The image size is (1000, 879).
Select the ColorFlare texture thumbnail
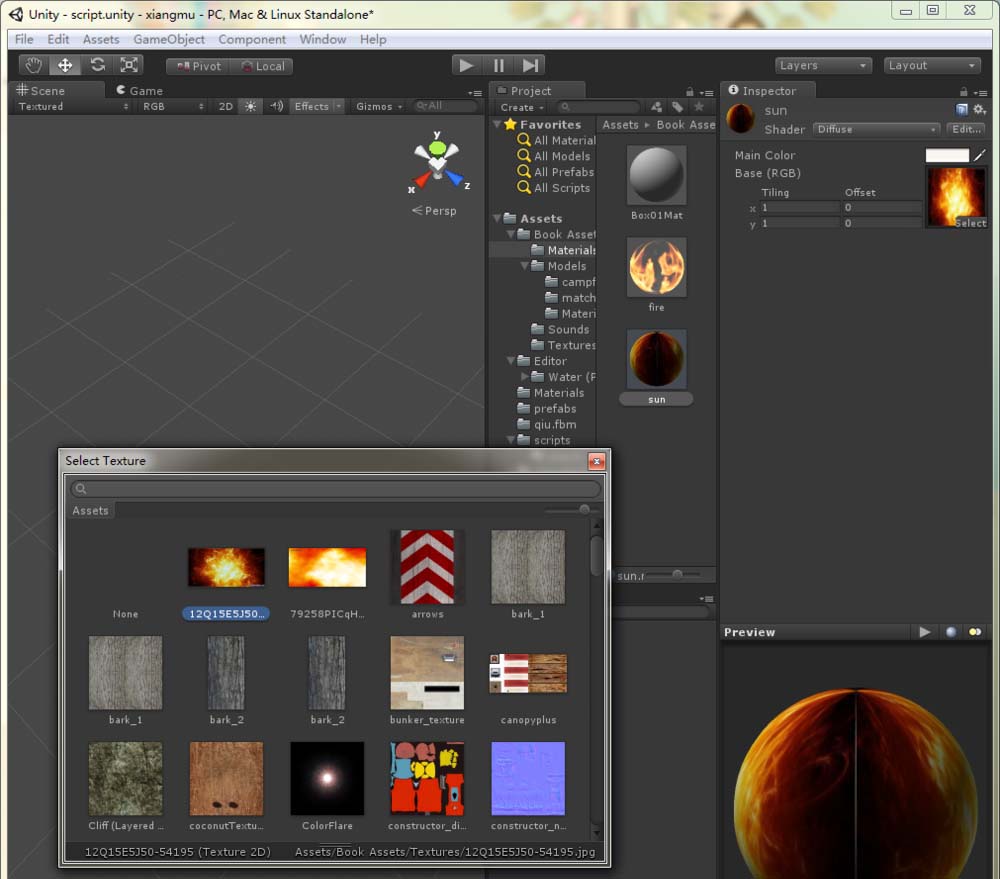click(x=327, y=778)
